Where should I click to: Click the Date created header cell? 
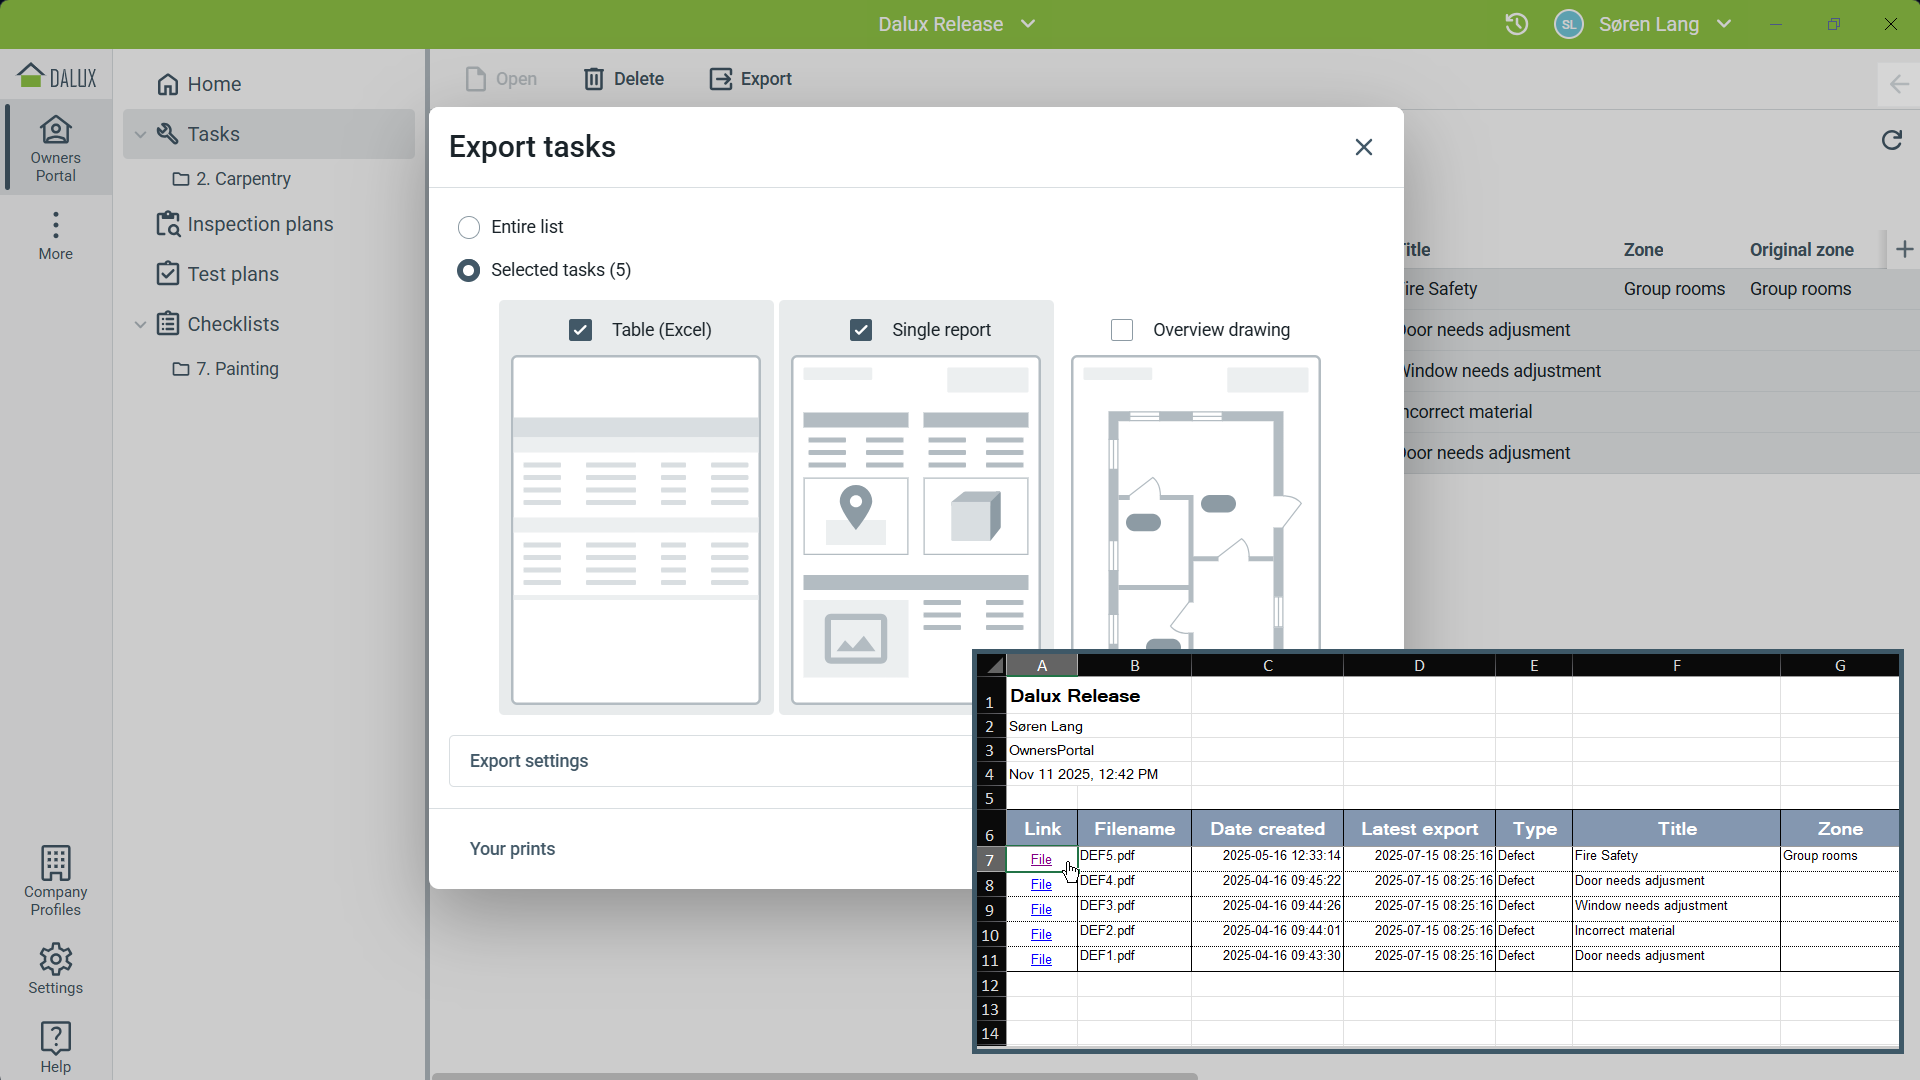[1268, 829]
